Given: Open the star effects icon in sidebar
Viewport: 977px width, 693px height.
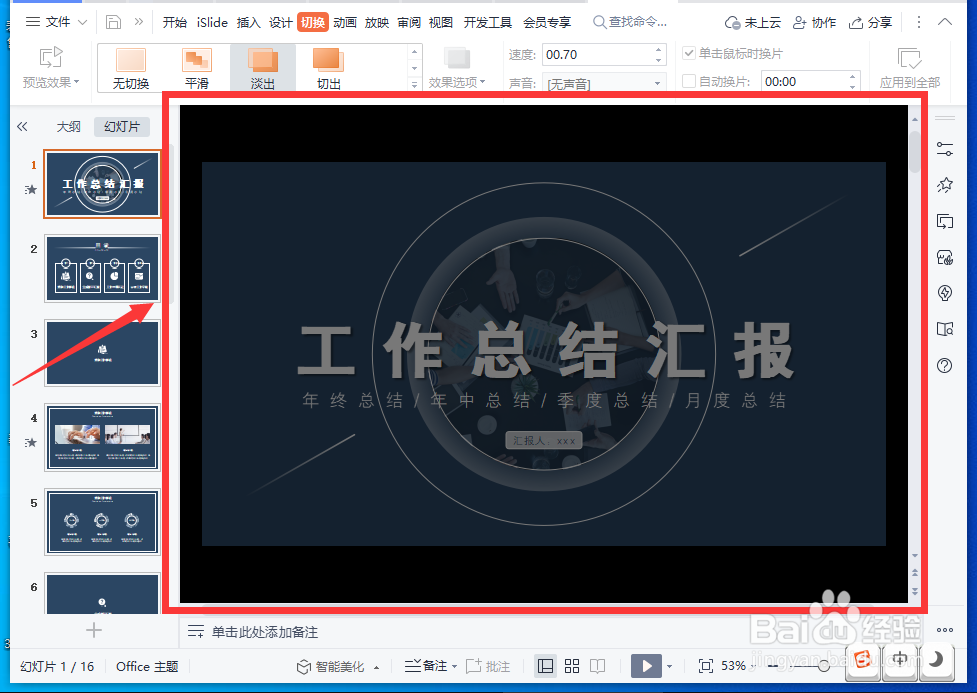Looking at the screenshot, I should (x=945, y=185).
